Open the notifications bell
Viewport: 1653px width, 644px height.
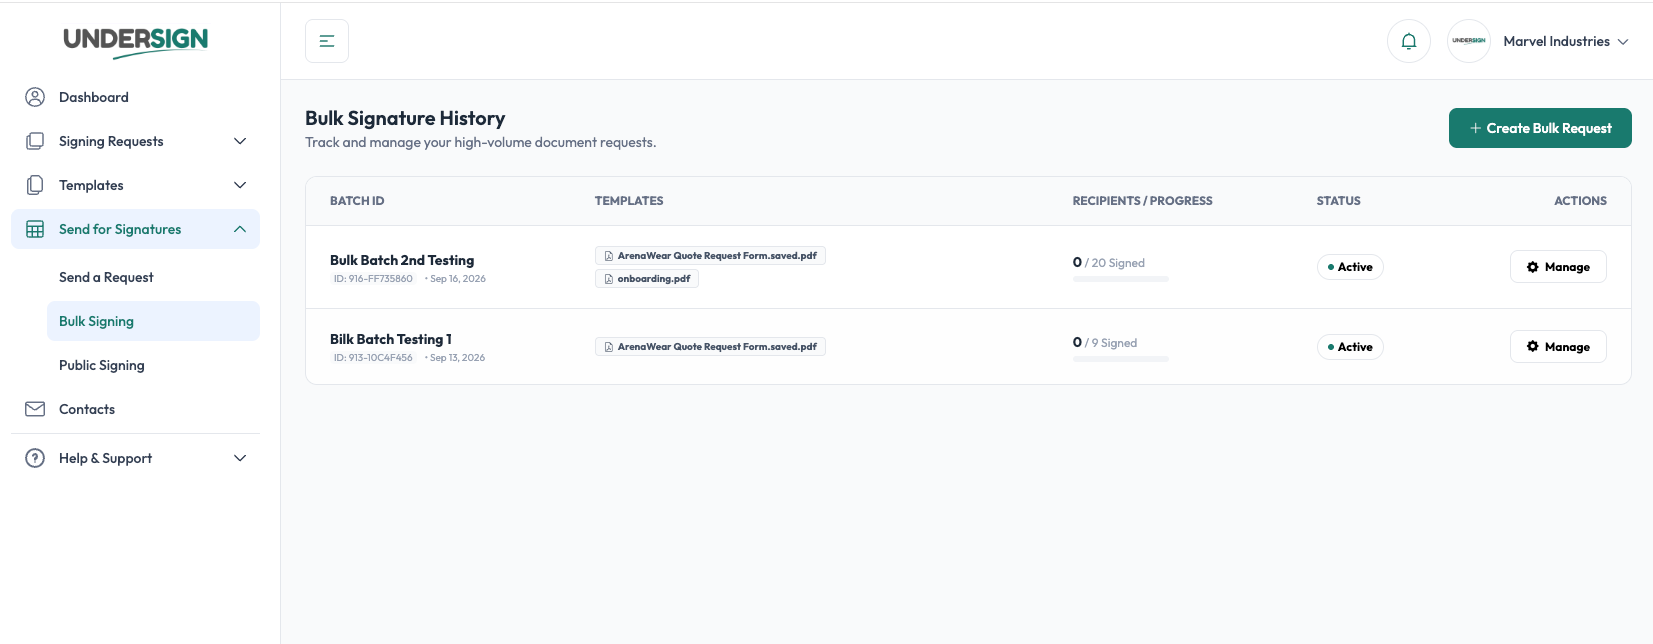click(1409, 41)
